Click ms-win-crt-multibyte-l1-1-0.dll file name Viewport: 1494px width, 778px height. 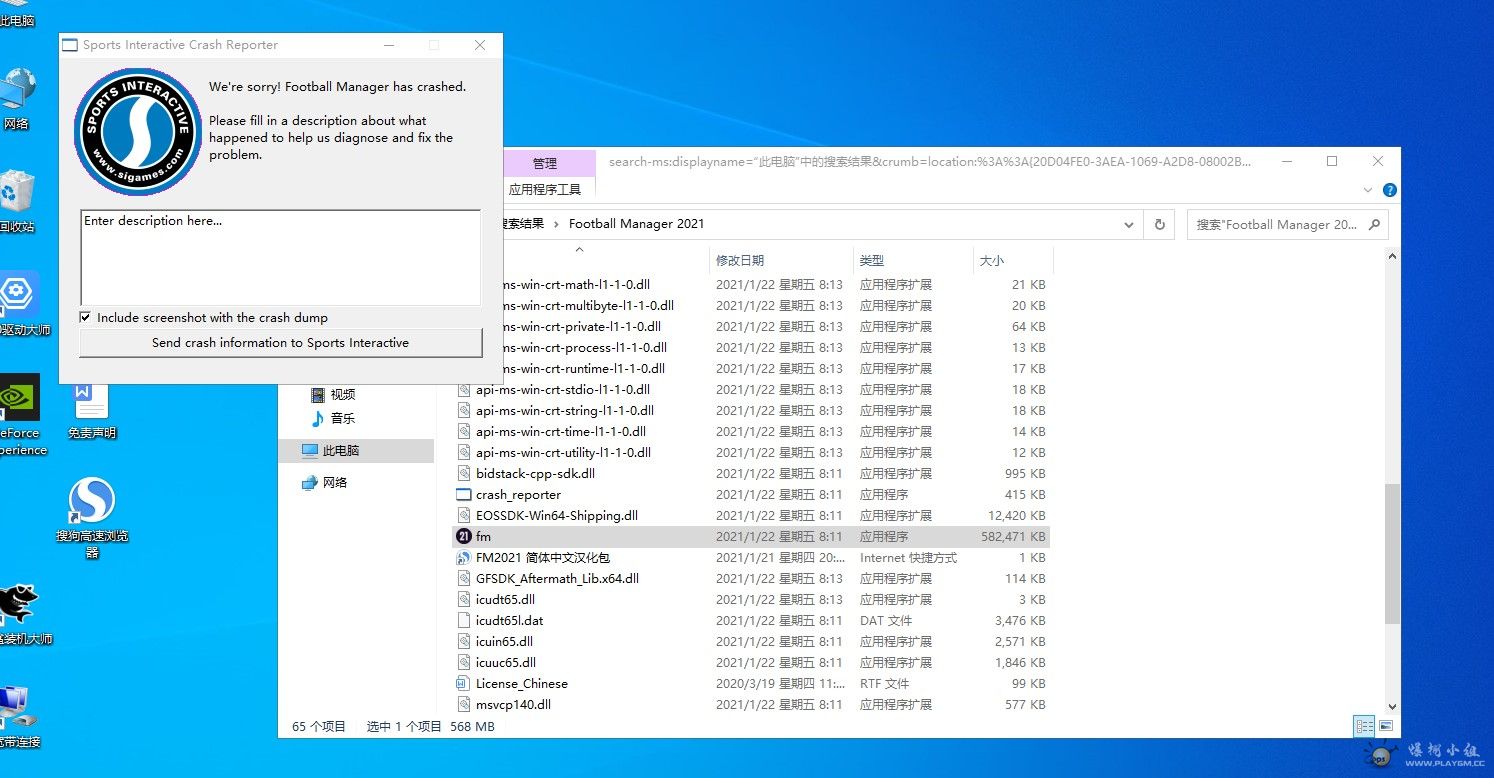(589, 306)
